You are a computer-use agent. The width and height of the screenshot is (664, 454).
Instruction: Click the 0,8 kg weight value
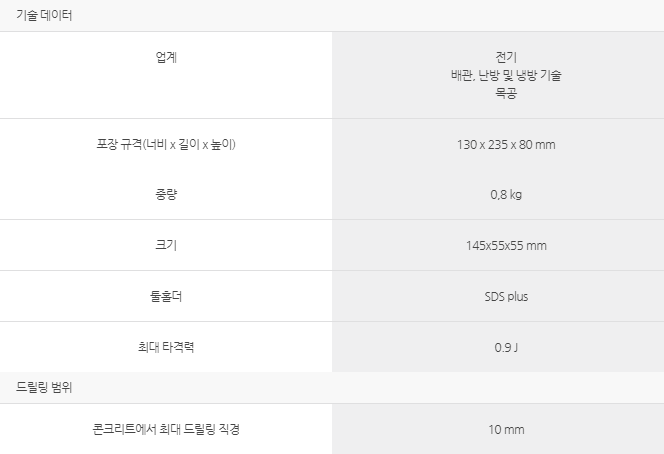[x=506, y=195]
